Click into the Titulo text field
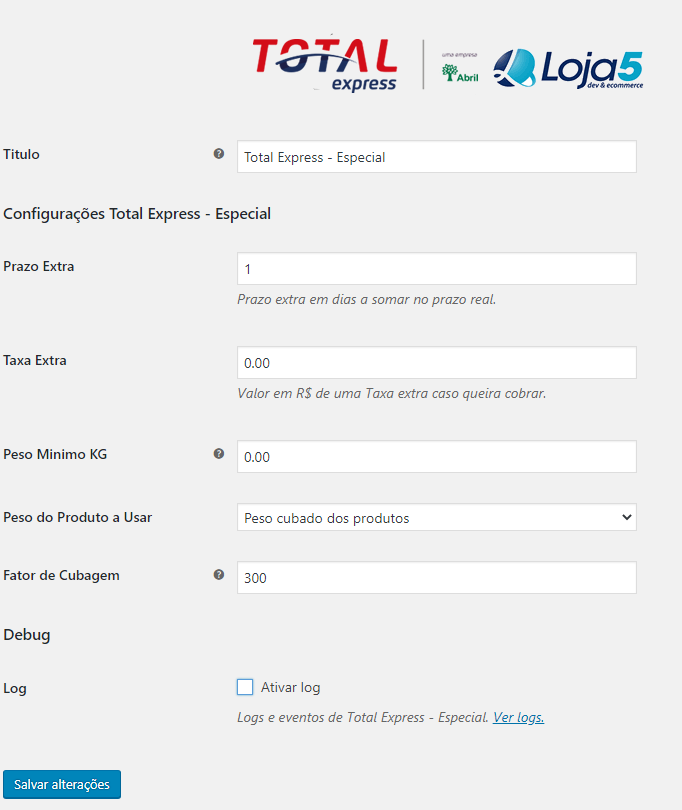This screenshot has width=682, height=810. [437, 157]
